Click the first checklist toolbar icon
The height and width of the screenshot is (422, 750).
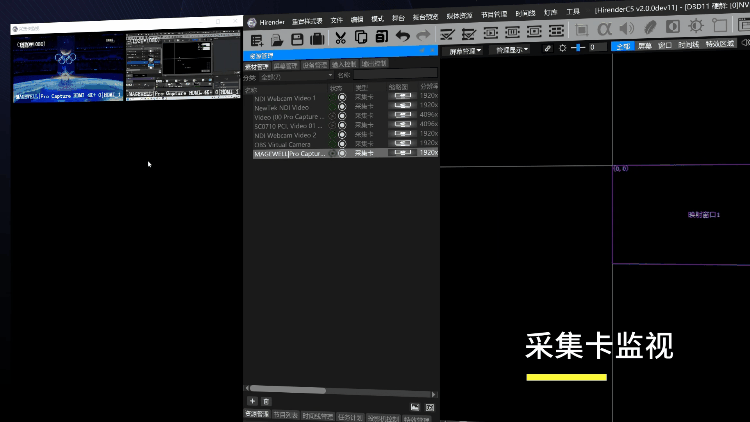pos(447,34)
